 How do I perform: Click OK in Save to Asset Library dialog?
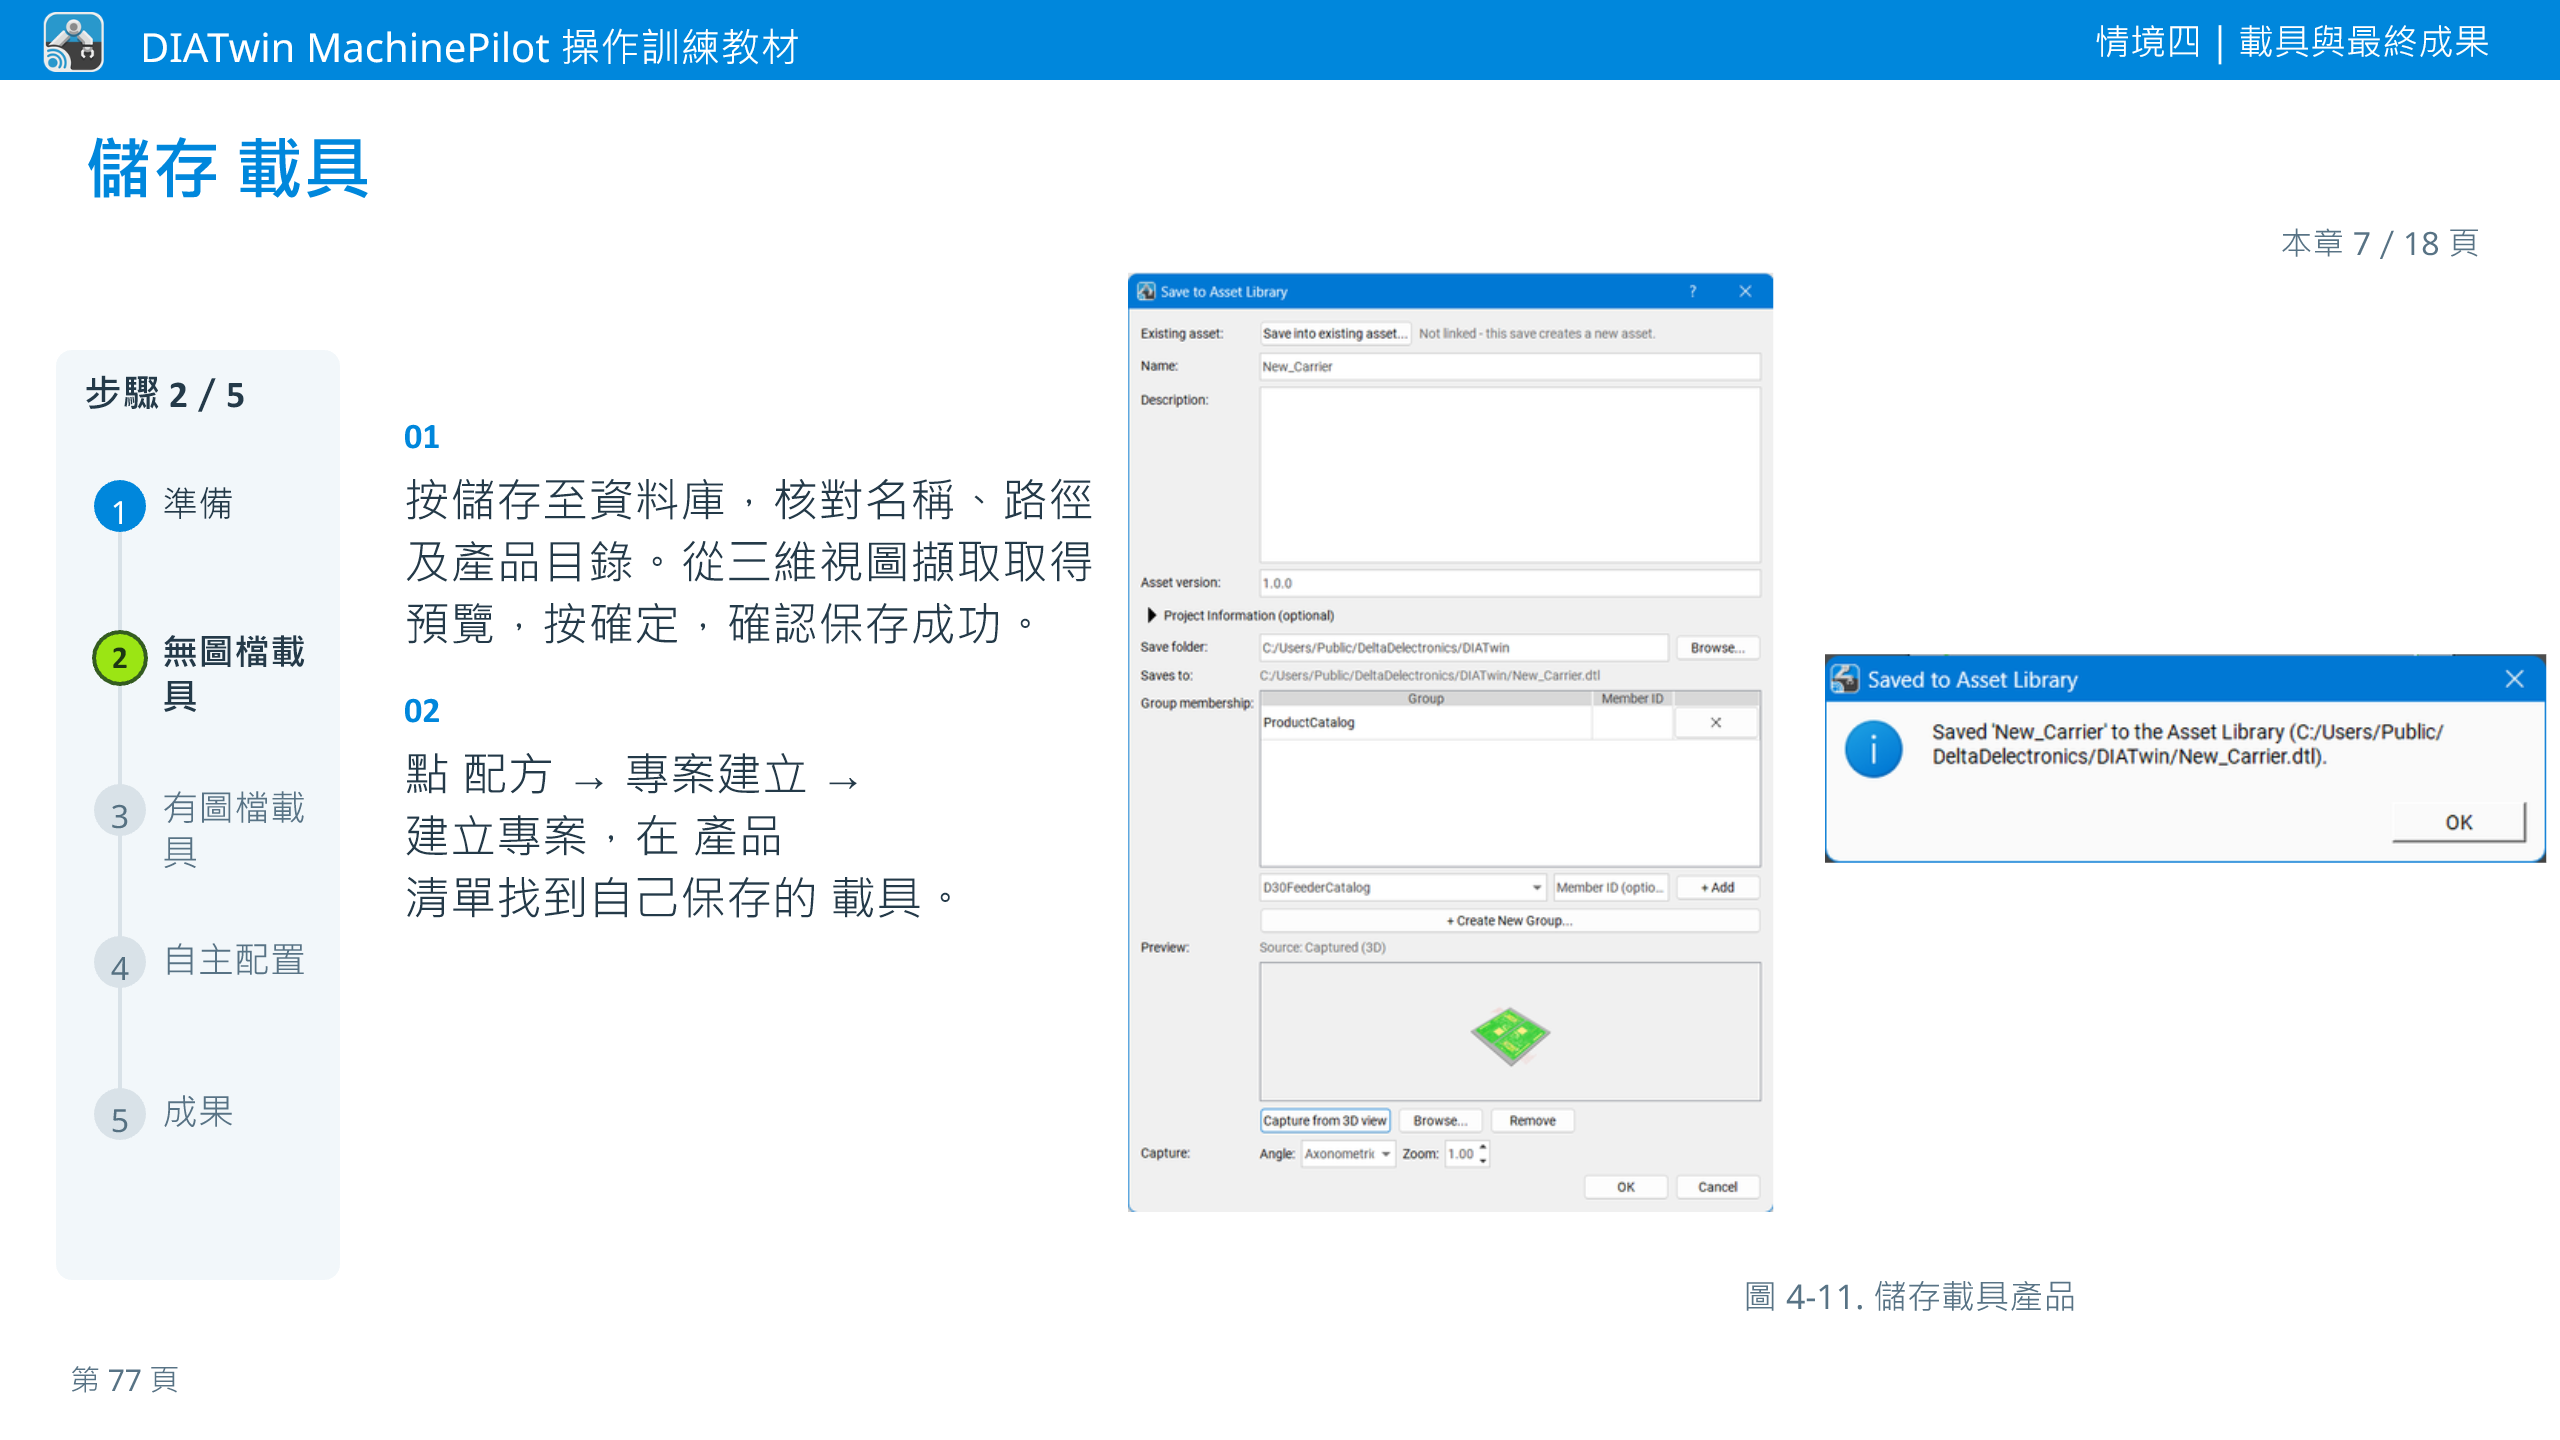(x=1626, y=1187)
